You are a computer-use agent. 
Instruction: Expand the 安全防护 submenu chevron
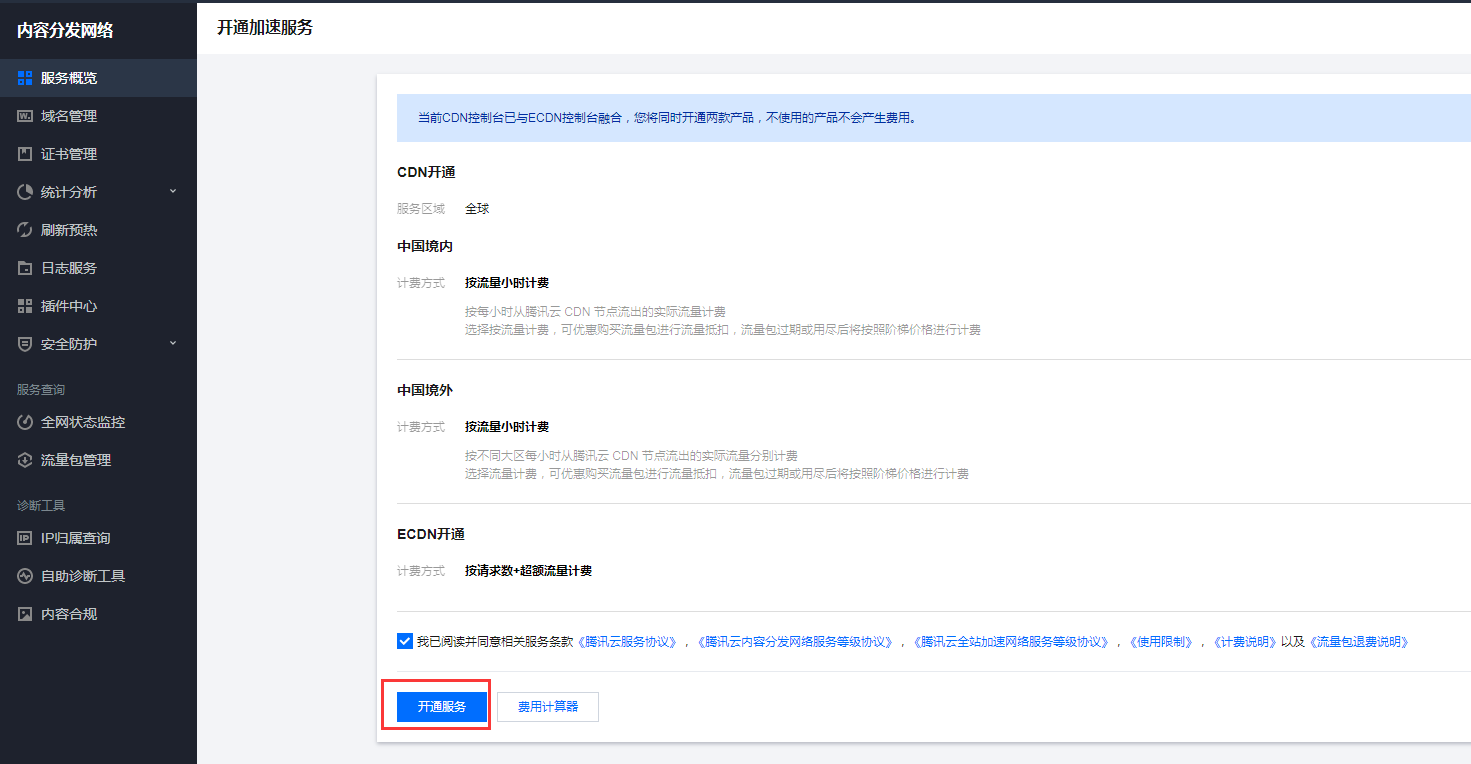(x=172, y=344)
